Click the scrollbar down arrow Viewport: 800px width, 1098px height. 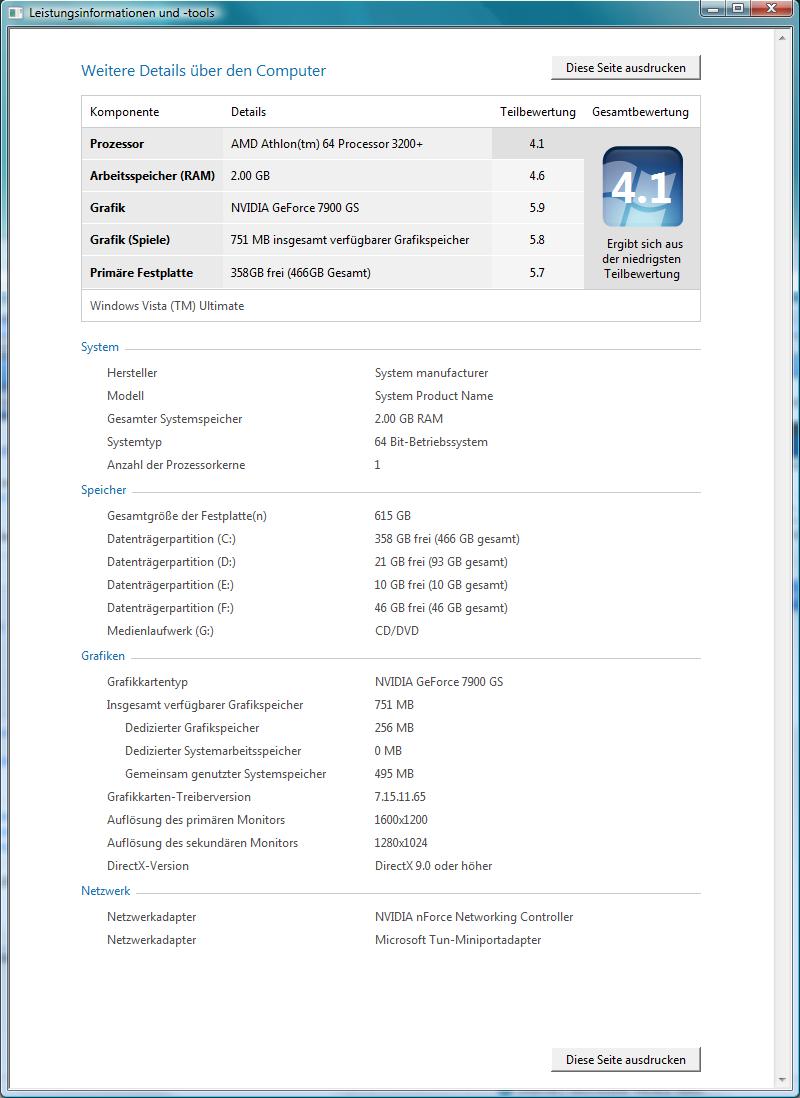[x=782, y=1080]
